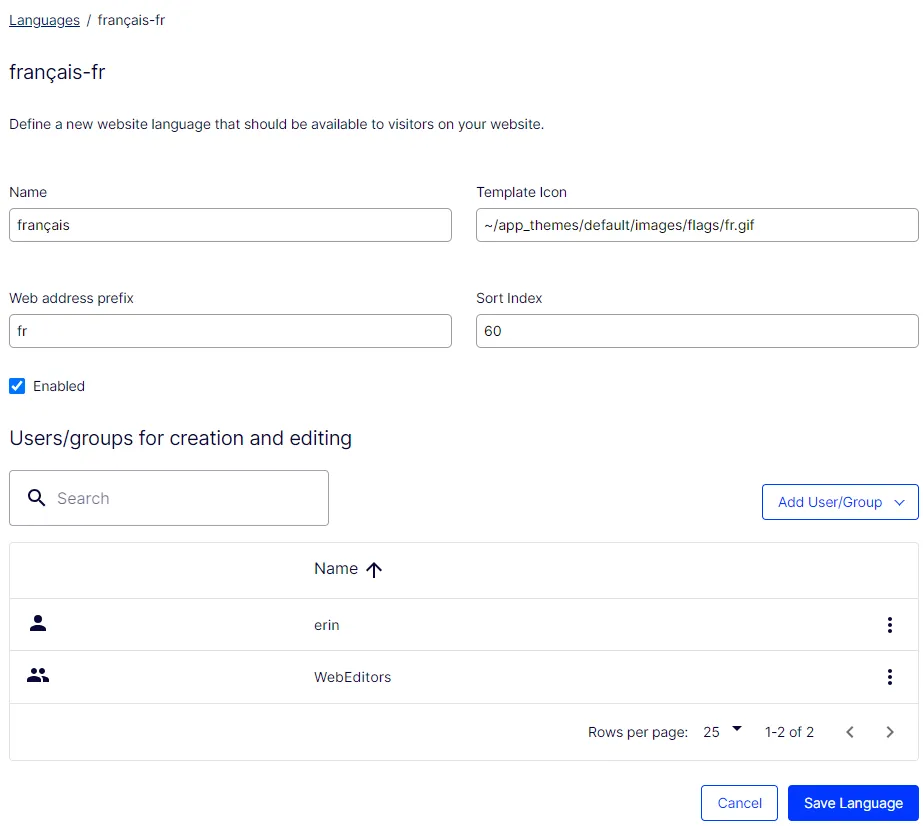Screen dimensions: 923x826
Task: Open the Rows per page dropdown
Action: pyautogui.click(x=722, y=732)
